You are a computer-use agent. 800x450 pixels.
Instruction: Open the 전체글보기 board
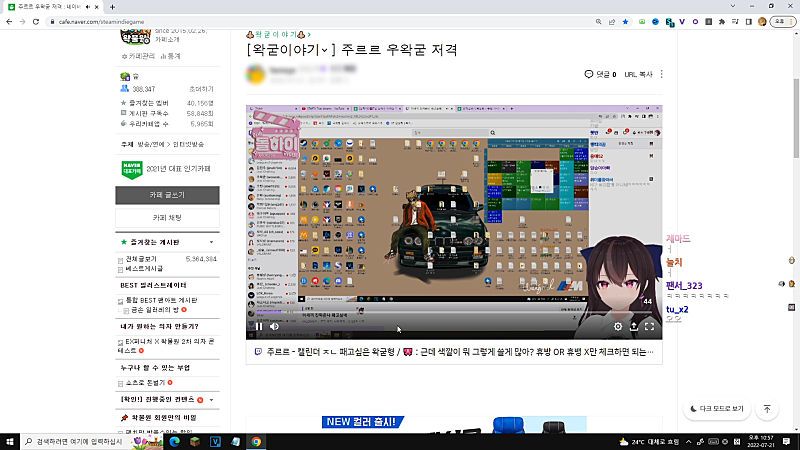pyautogui.click(x=141, y=259)
